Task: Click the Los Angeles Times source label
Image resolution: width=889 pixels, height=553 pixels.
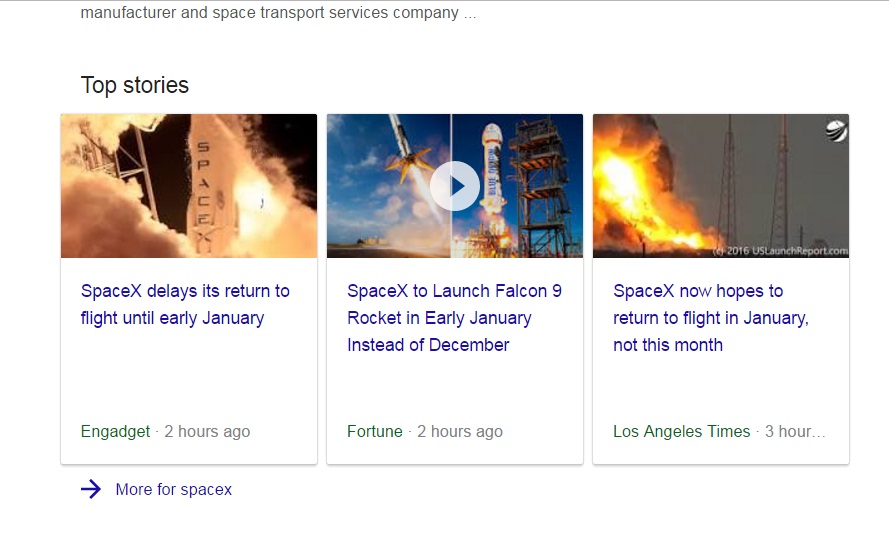Action: (681, 432)
